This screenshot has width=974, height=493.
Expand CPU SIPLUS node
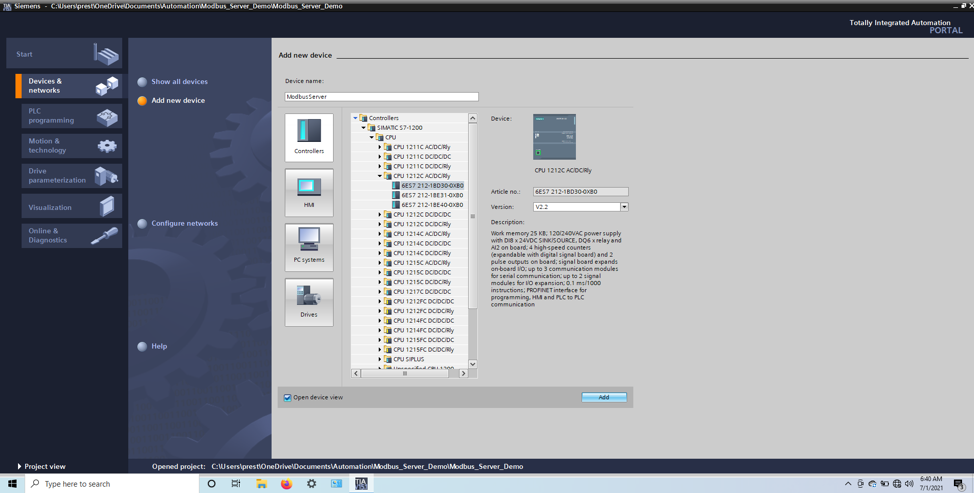(380, 359)
